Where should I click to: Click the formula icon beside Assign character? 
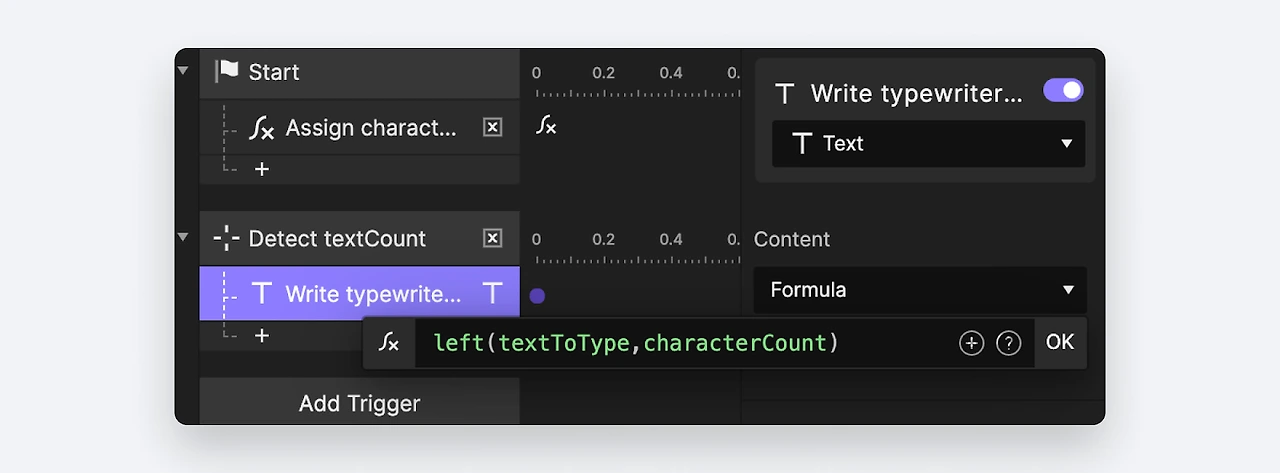tap(261, 128)
